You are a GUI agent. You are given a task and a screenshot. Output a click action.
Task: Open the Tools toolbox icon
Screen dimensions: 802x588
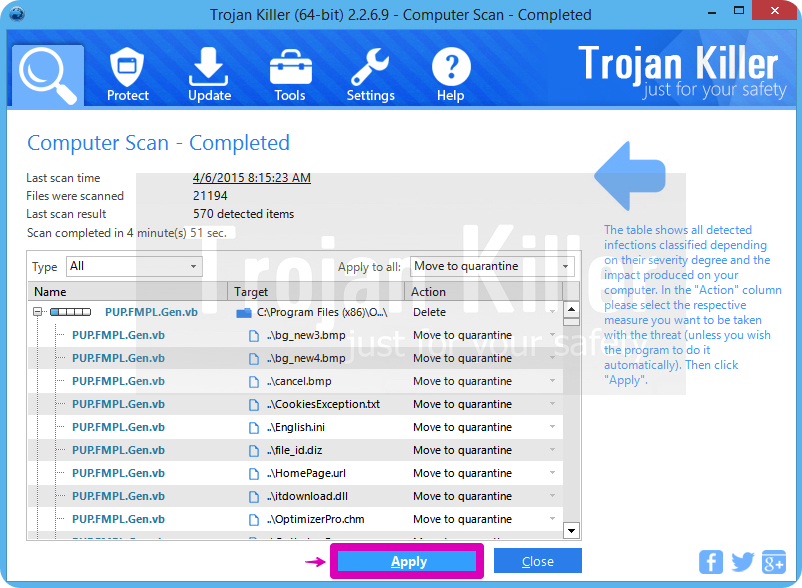pos(290,75)
